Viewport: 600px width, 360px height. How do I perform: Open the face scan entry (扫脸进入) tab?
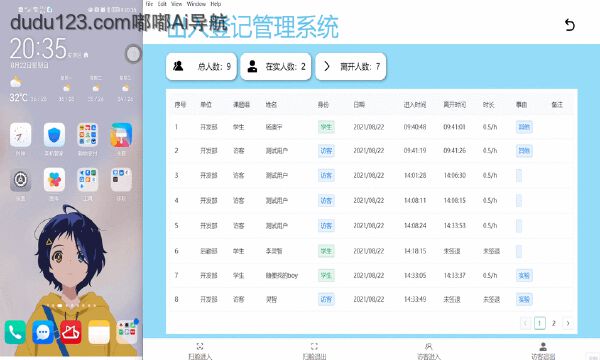tap(200, 351)
